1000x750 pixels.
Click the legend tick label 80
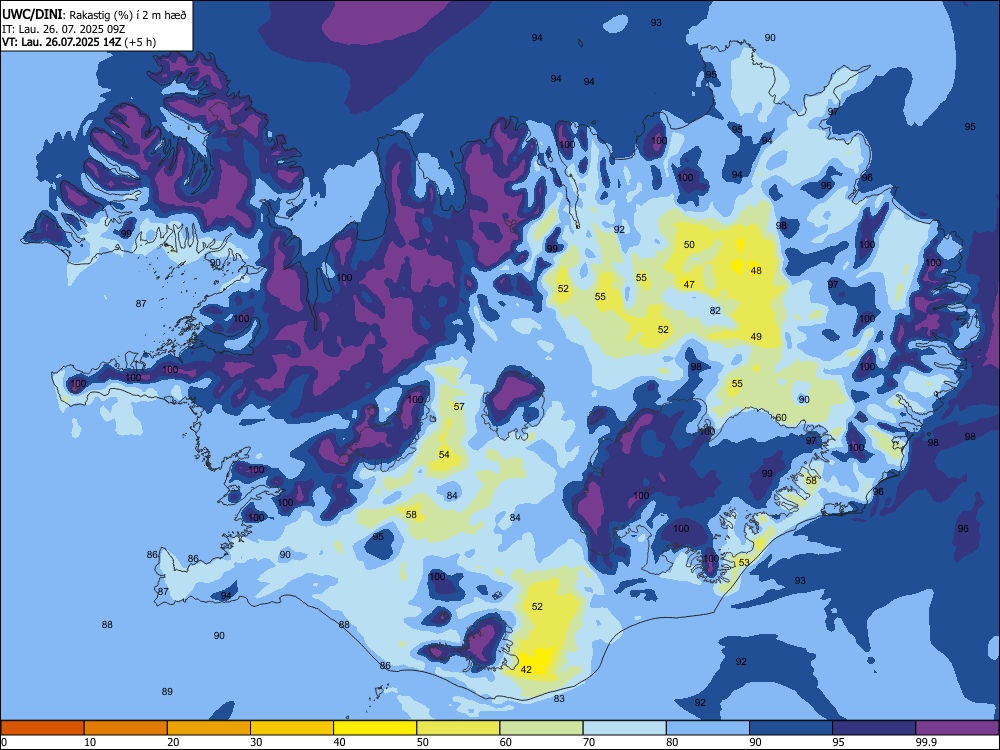[x=673, y=742]
